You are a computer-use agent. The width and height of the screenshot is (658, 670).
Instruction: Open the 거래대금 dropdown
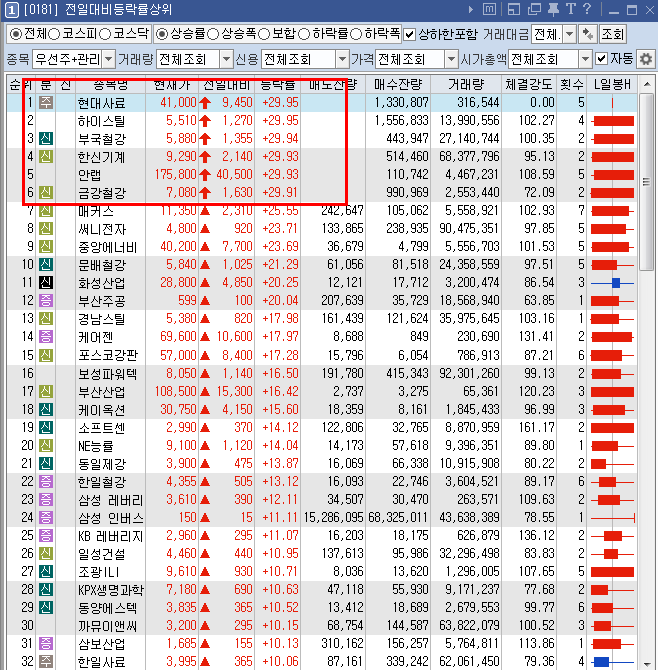(x=570, y=34)
